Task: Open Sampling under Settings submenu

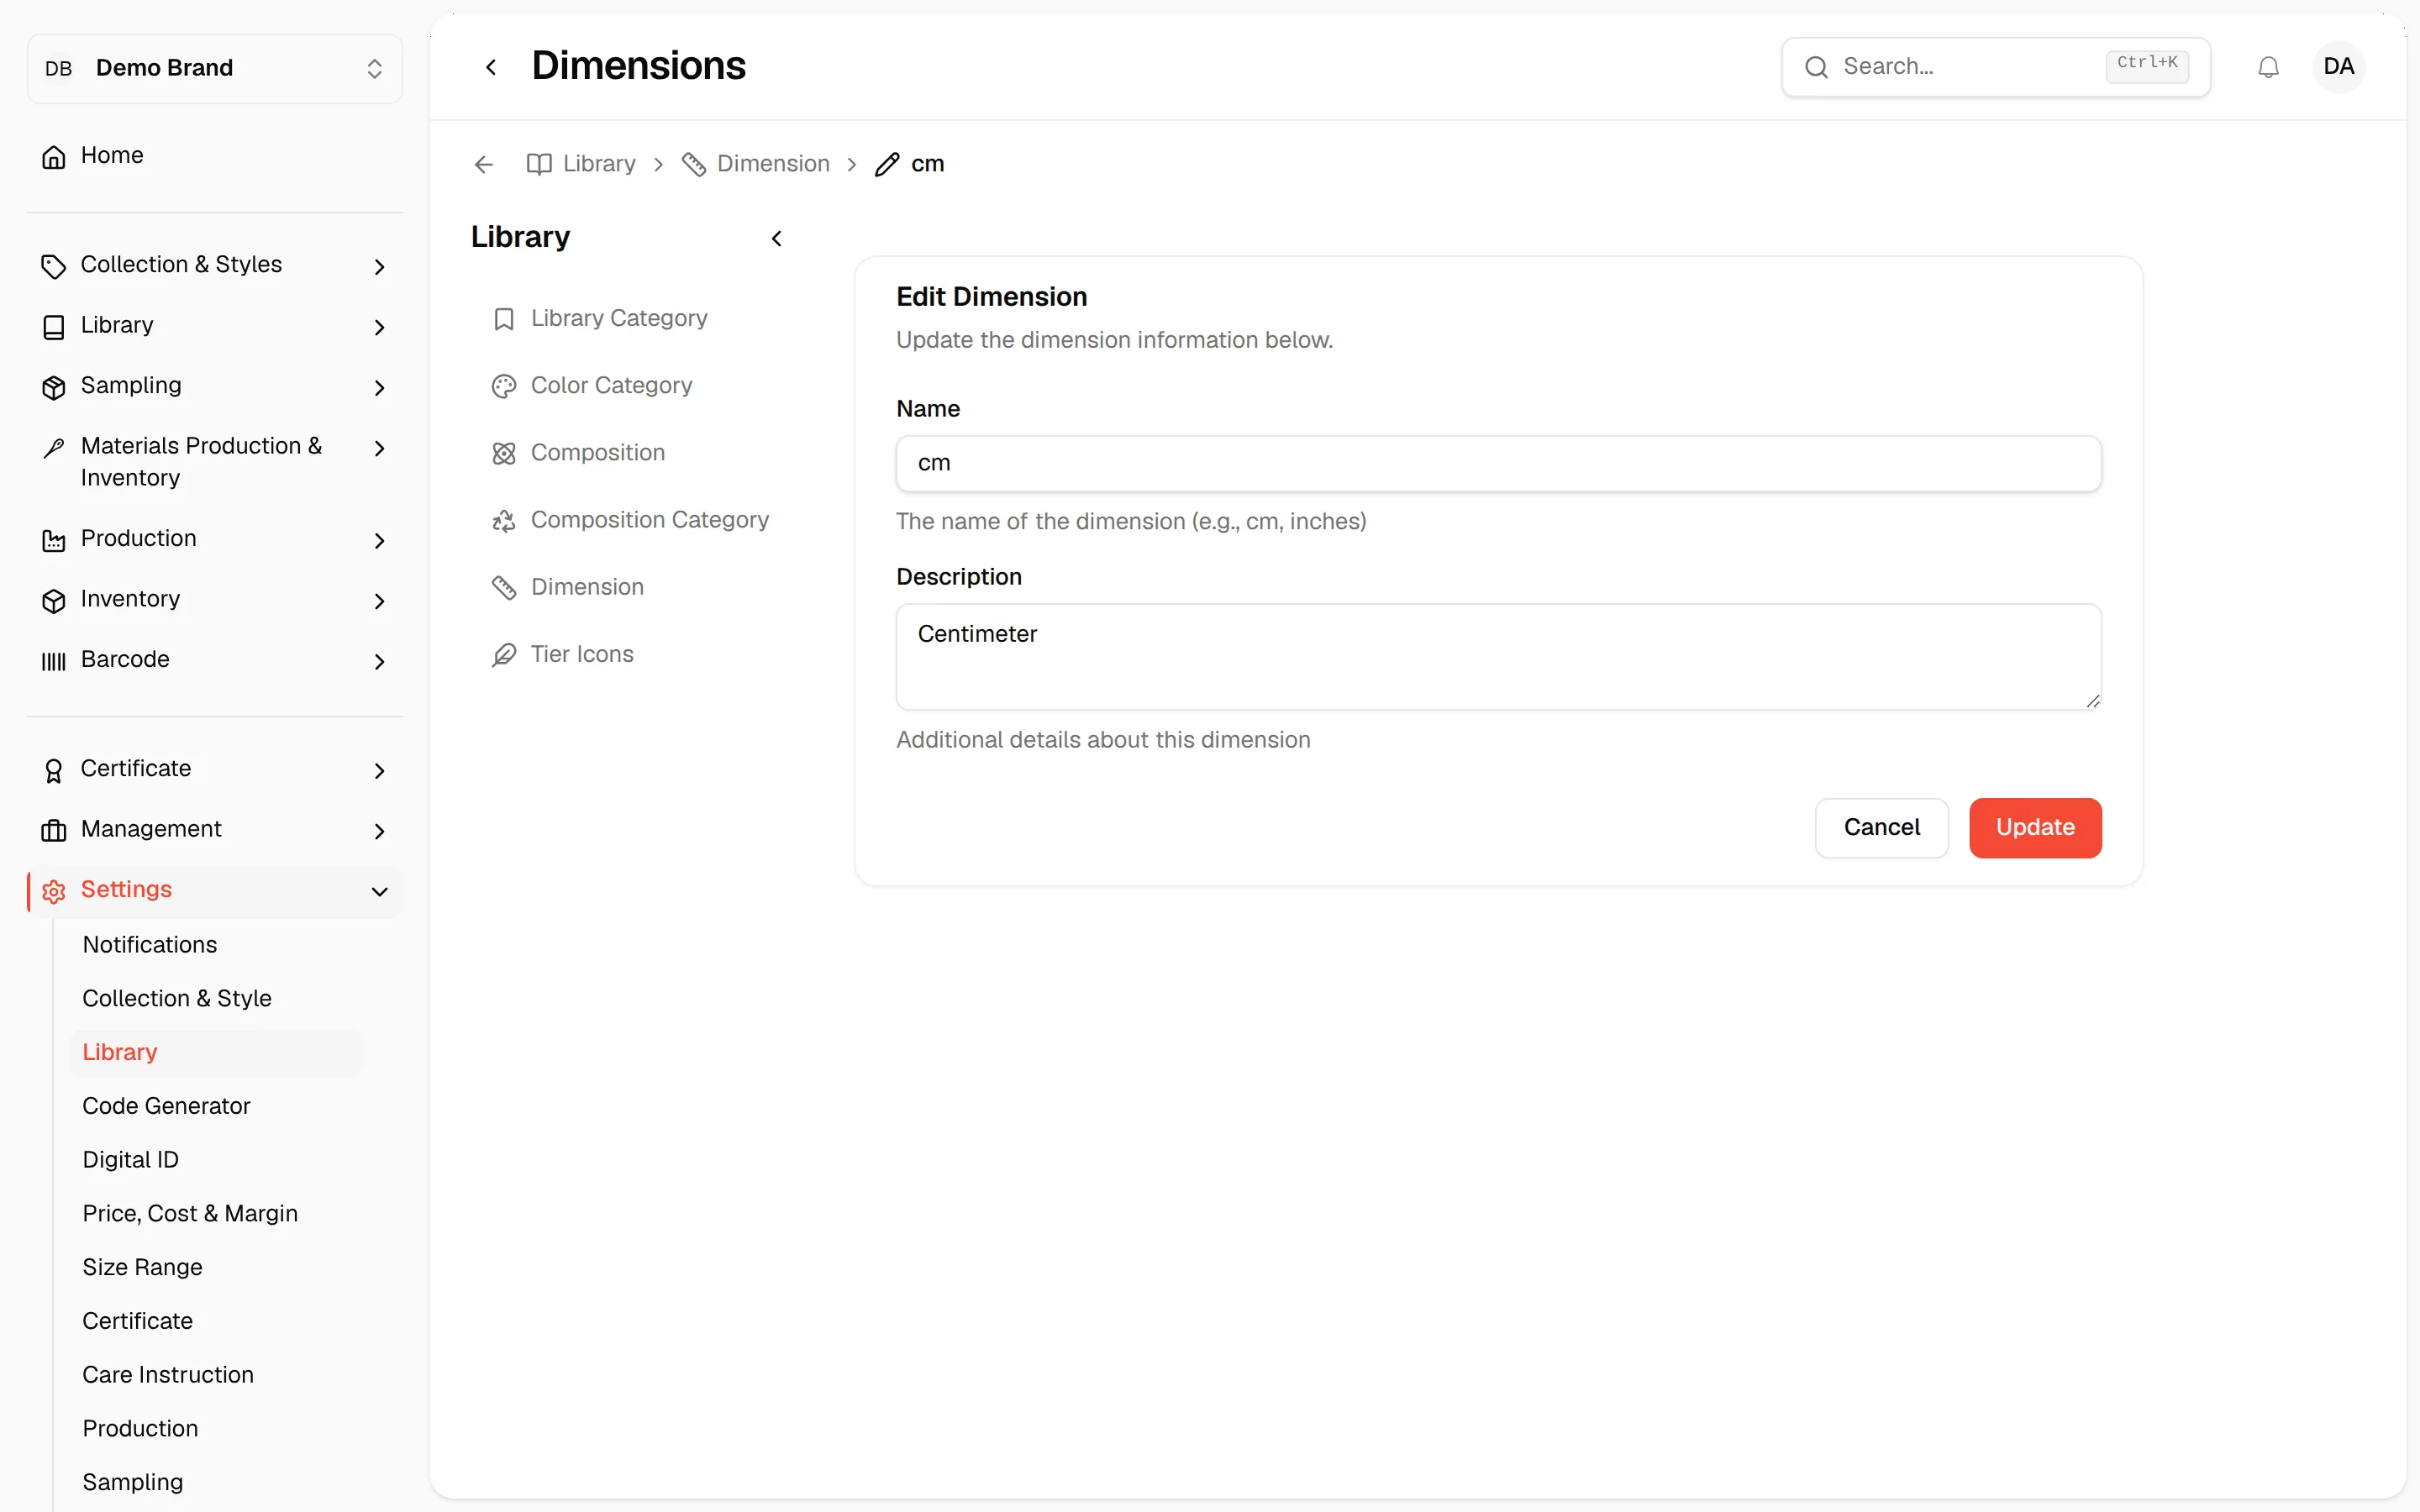Action: 133,1482
